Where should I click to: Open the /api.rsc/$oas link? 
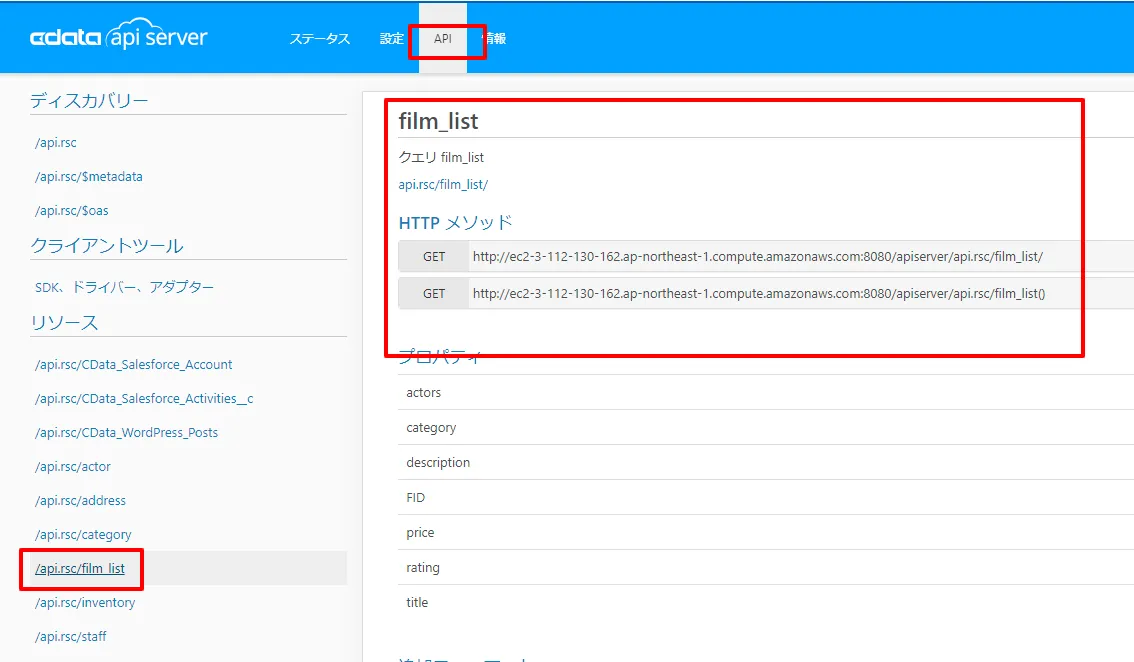pyautogui.click(x=72, y=211)
